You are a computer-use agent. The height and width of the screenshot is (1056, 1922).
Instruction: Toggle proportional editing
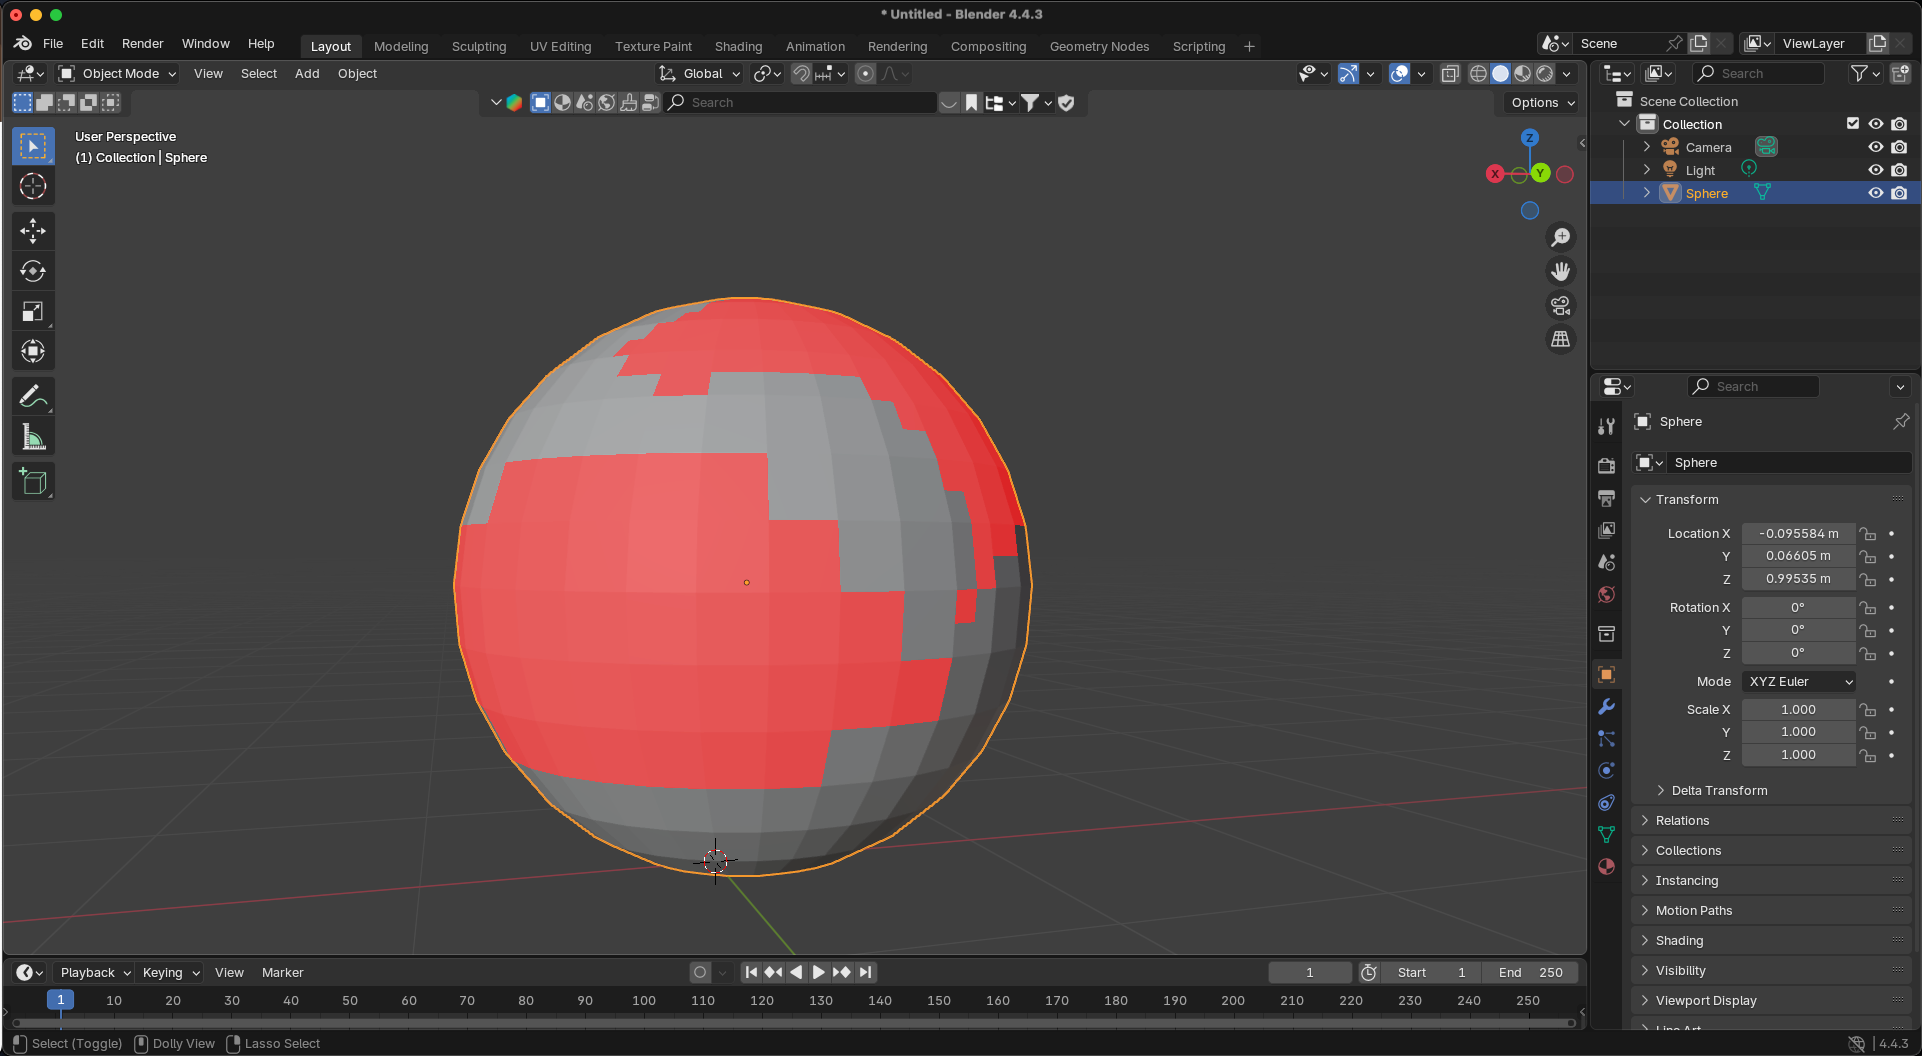865,73
